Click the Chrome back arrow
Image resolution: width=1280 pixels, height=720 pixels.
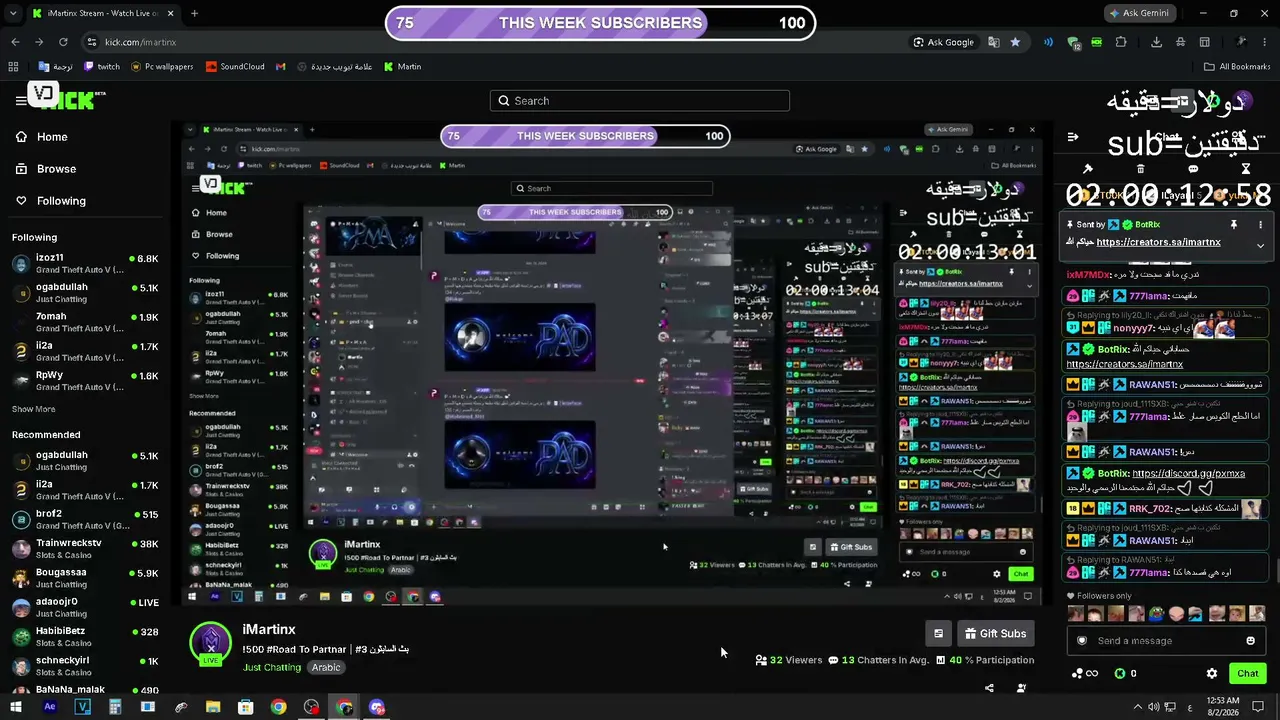click(15, 42)
